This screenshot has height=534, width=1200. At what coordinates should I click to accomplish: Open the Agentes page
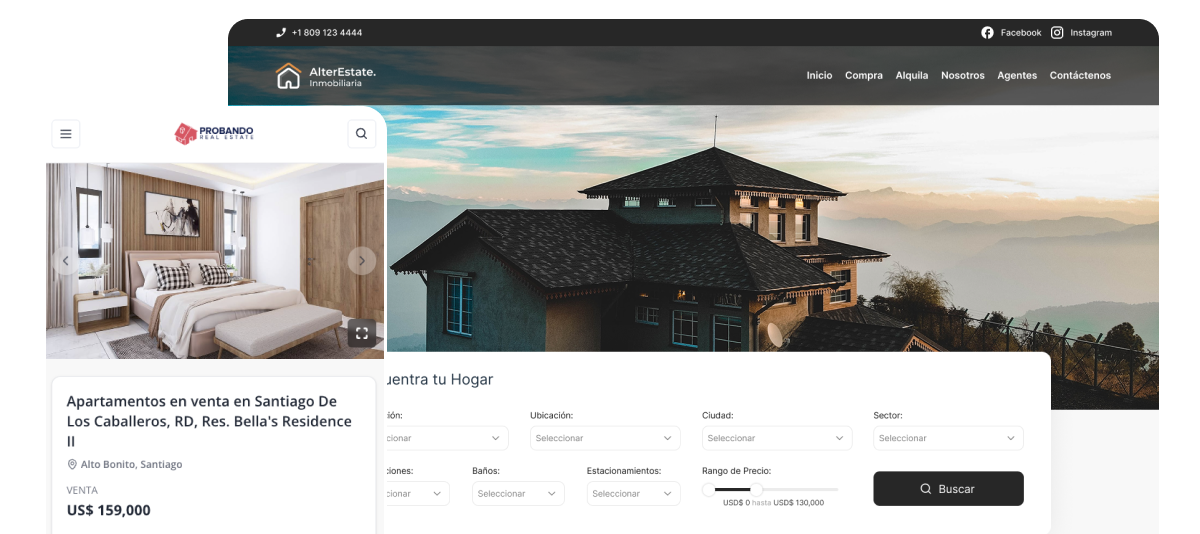click(x=1017, y=76)
